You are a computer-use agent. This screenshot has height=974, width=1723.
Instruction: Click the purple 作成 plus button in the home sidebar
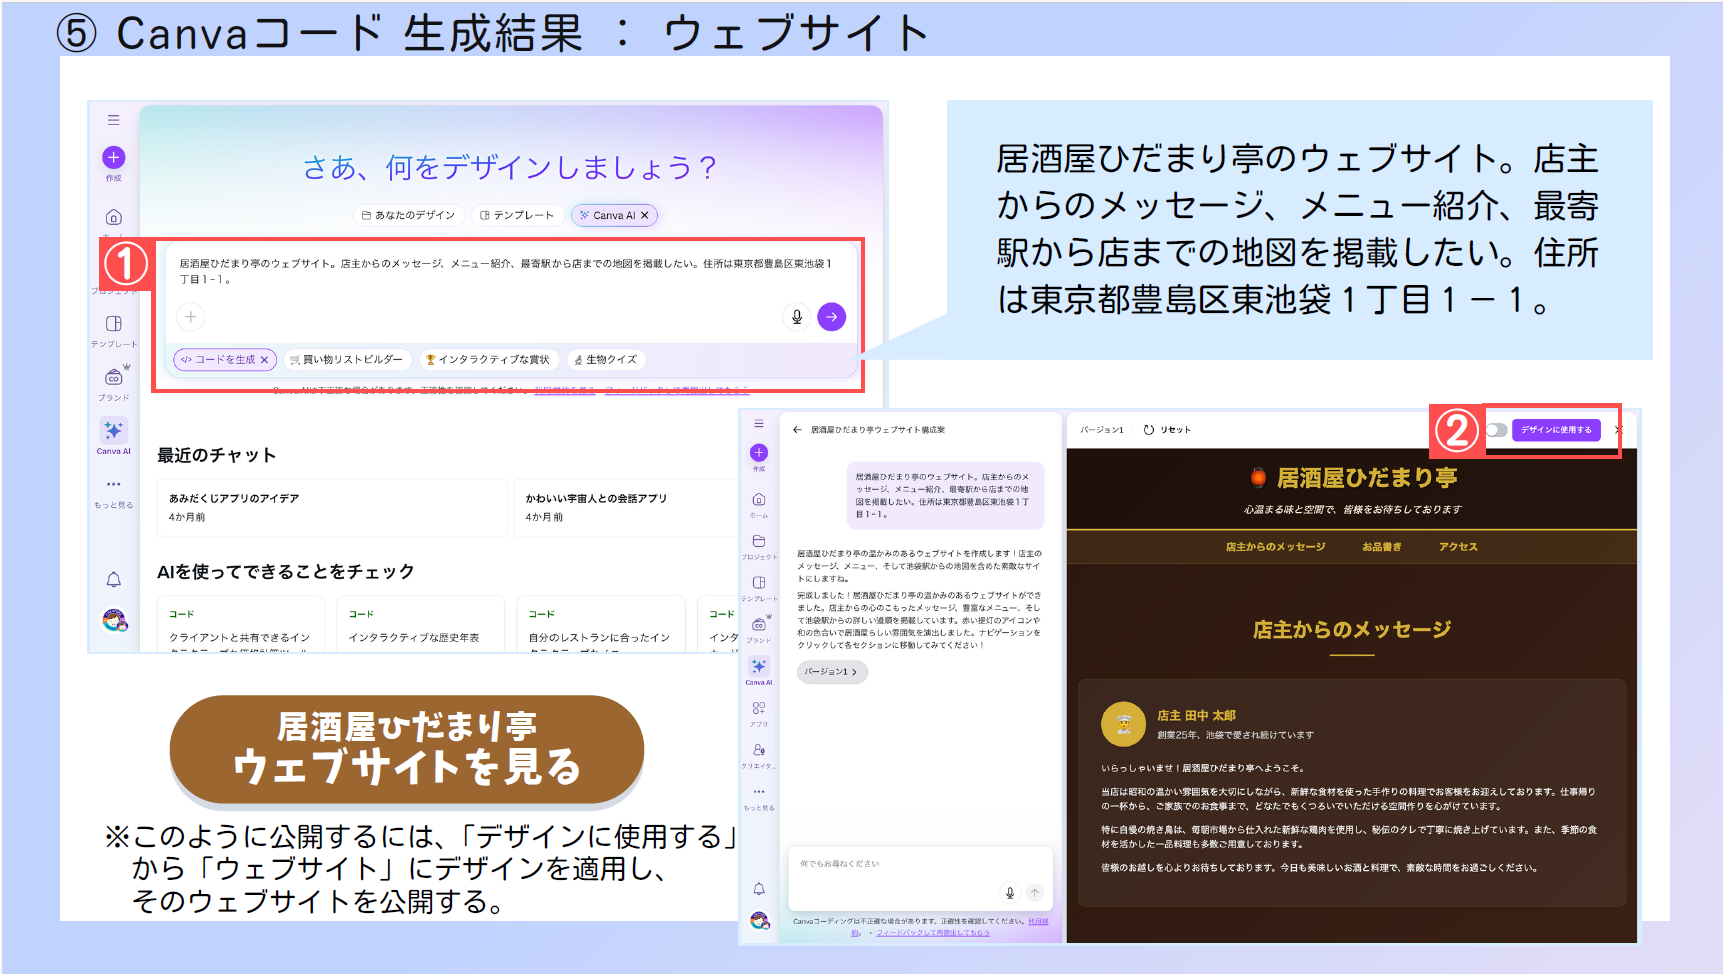coord(114,157)
